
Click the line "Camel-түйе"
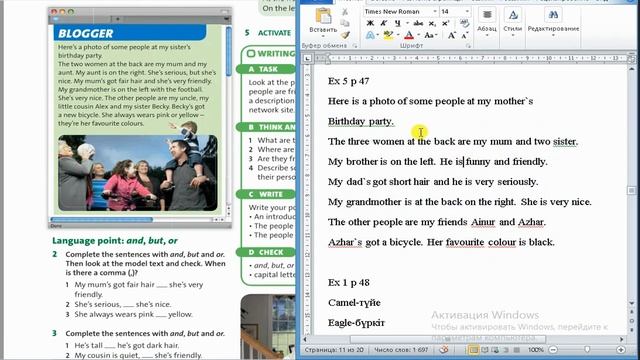click(354, 303)
